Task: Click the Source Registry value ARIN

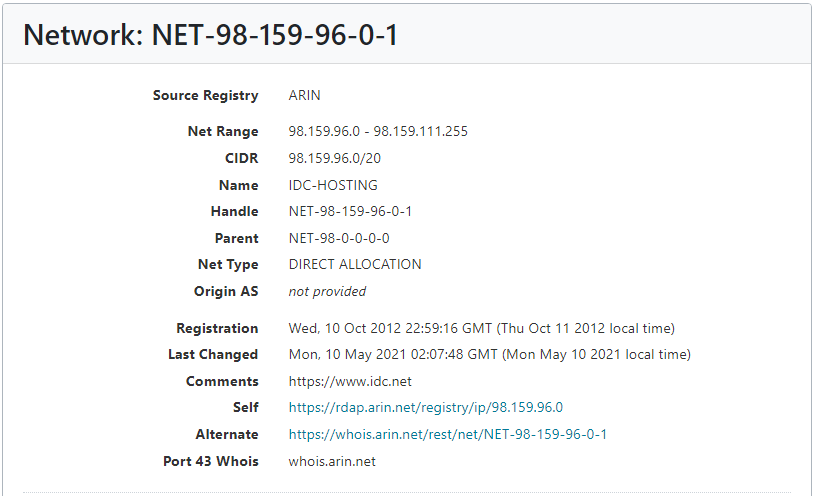Action: click(x=305, y=95)
